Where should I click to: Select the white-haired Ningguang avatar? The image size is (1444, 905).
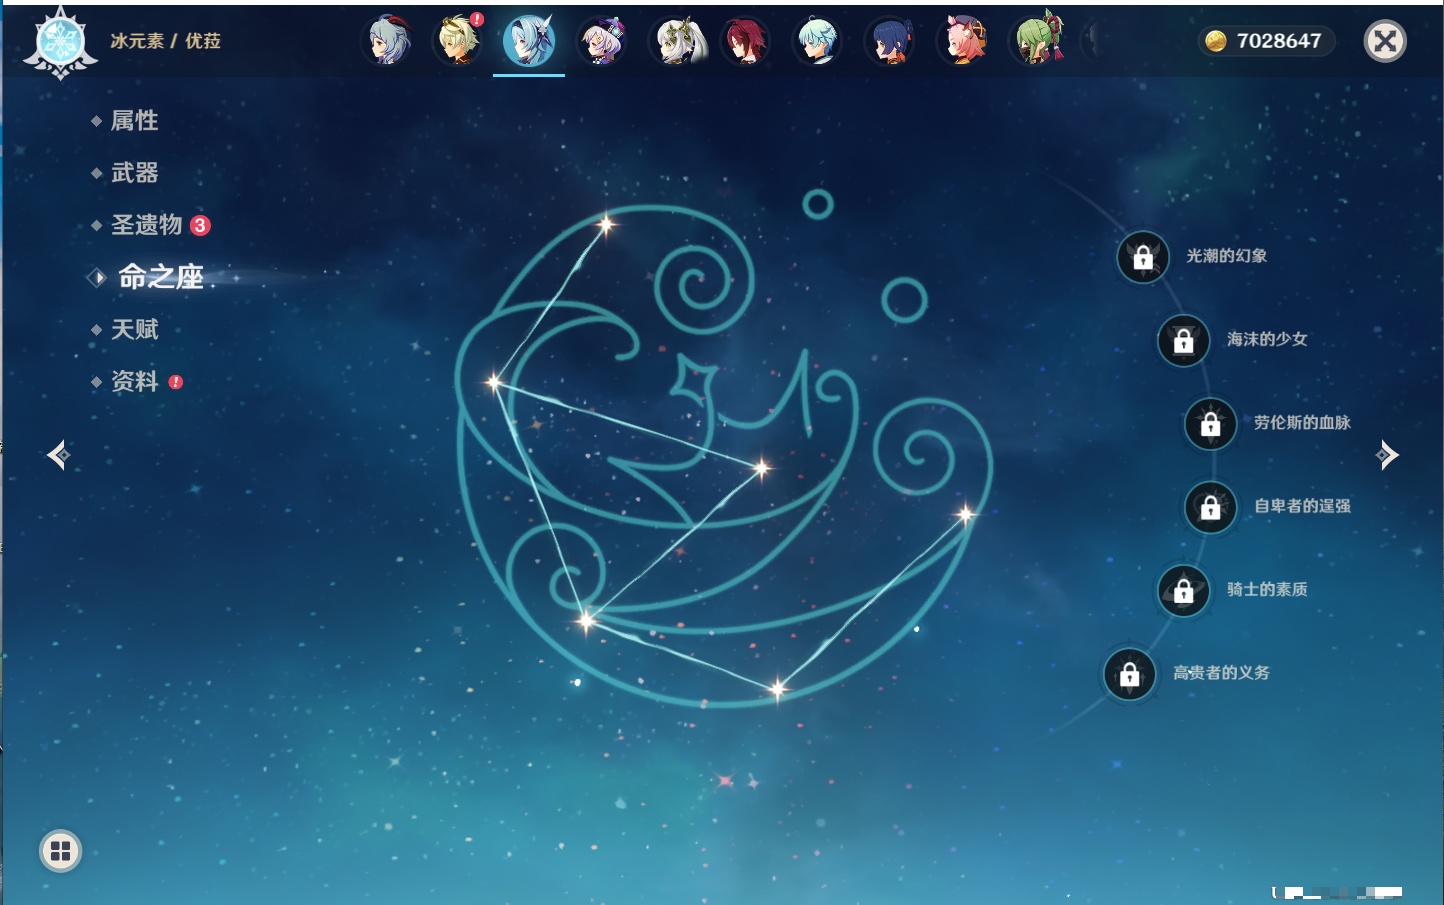[x=677, y=41]
